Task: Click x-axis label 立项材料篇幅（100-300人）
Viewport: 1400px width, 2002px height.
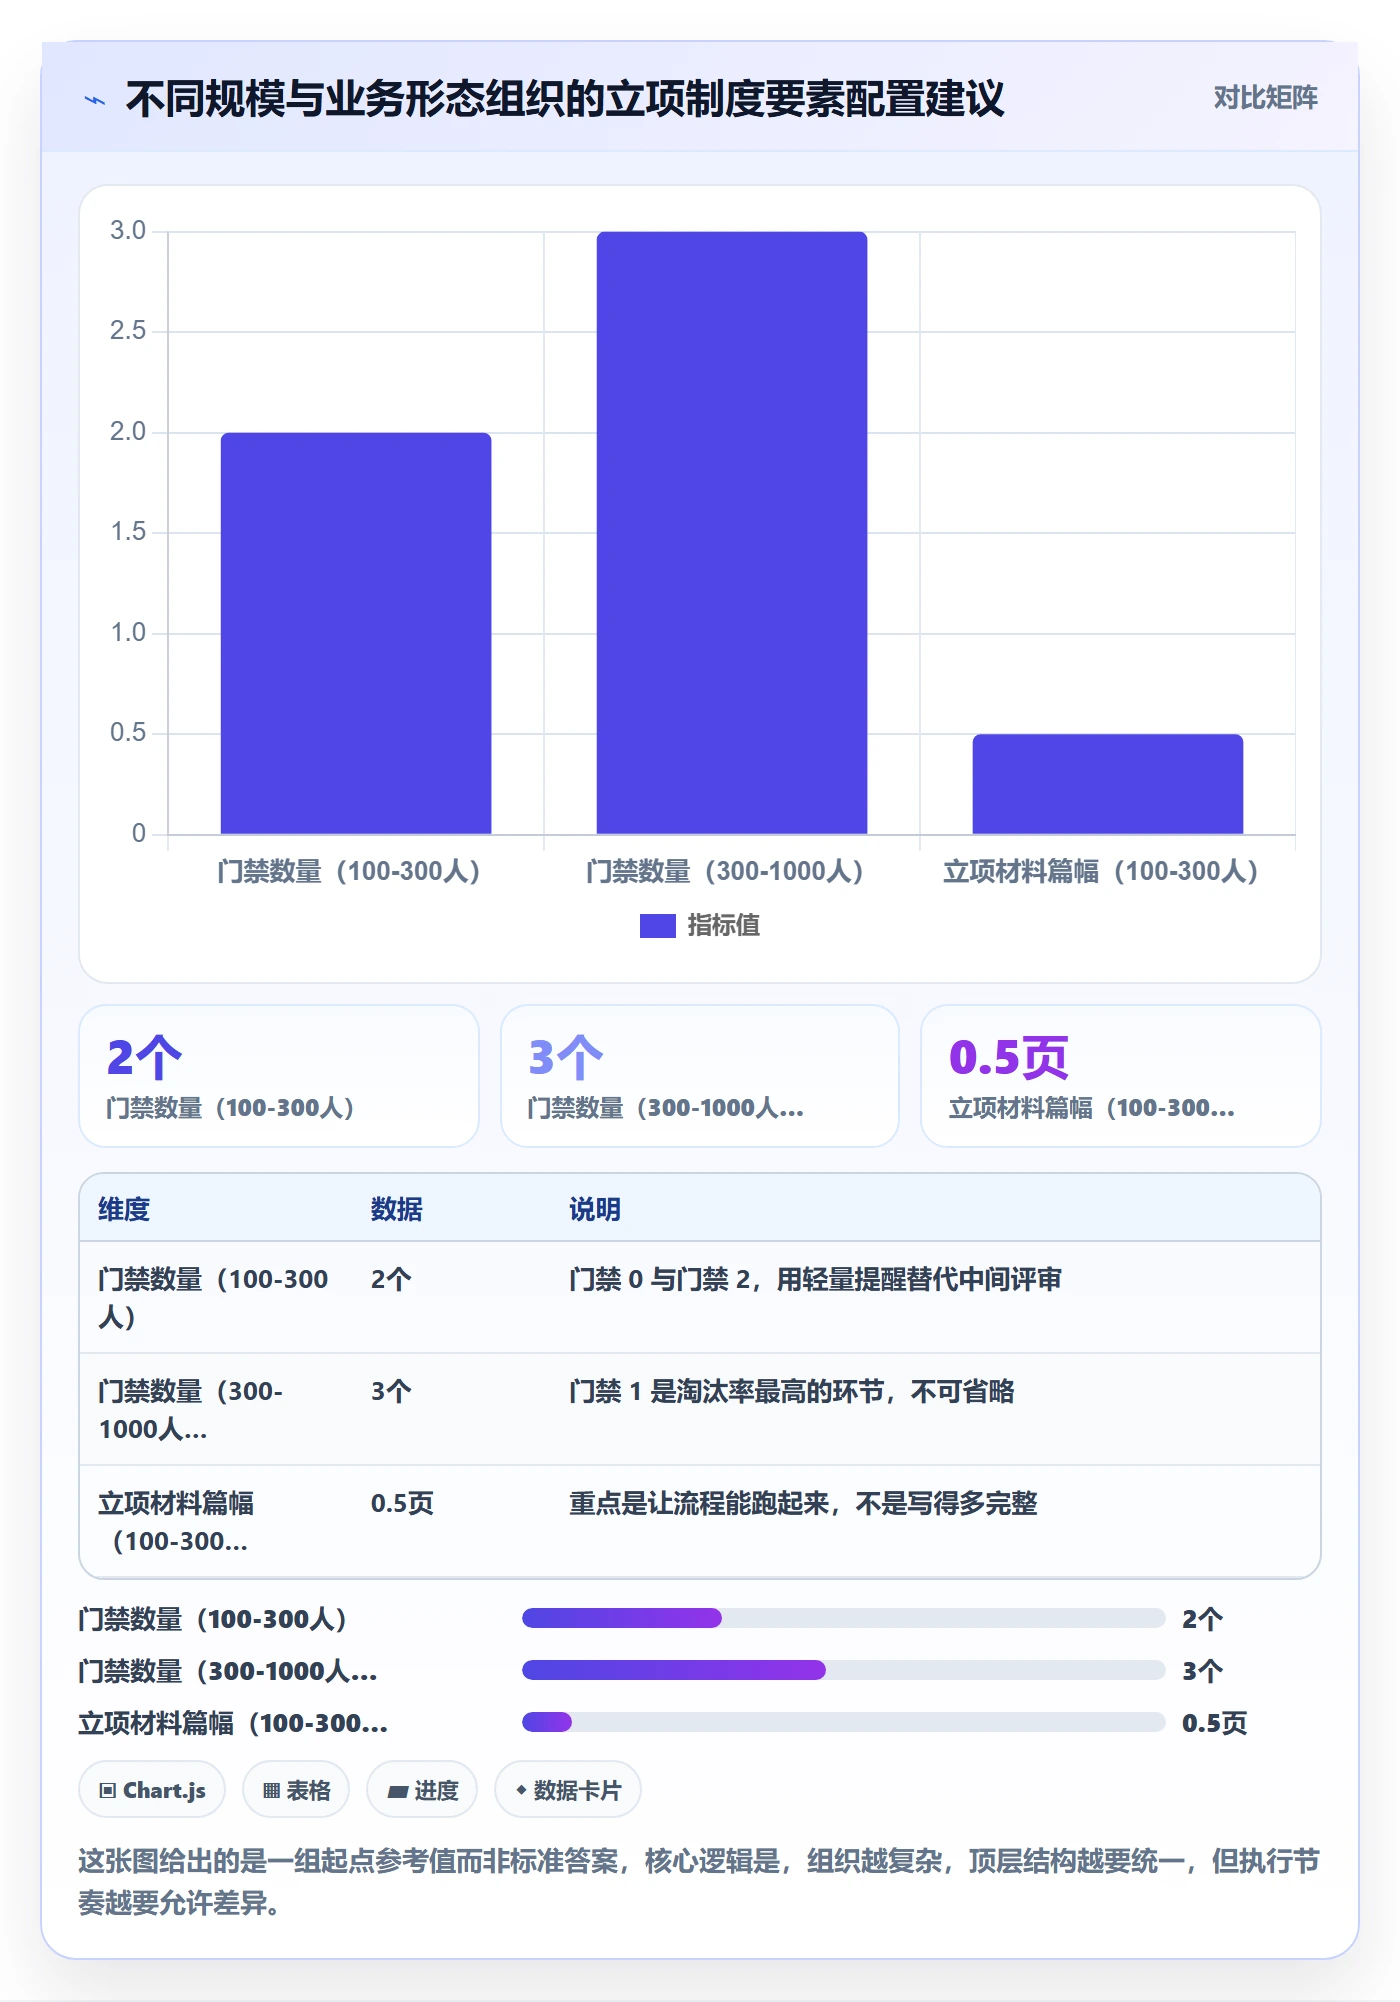Action: point(1101,871)
